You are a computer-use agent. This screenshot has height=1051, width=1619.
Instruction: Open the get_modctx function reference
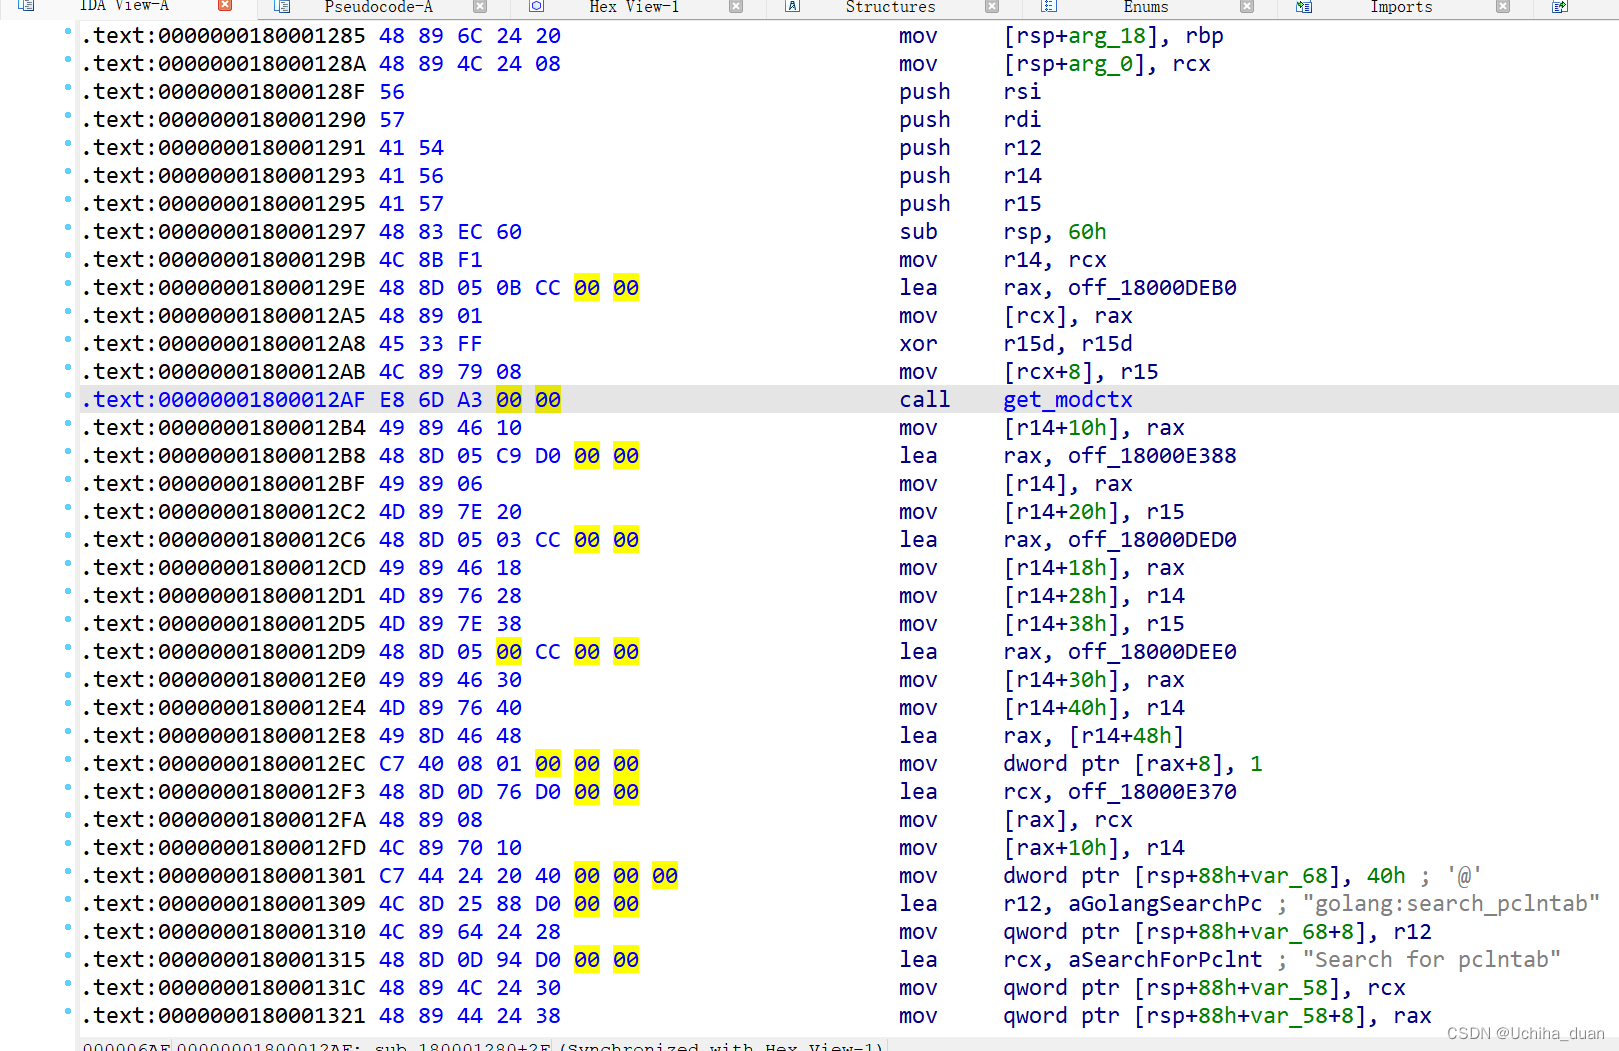pos(1068,399)
